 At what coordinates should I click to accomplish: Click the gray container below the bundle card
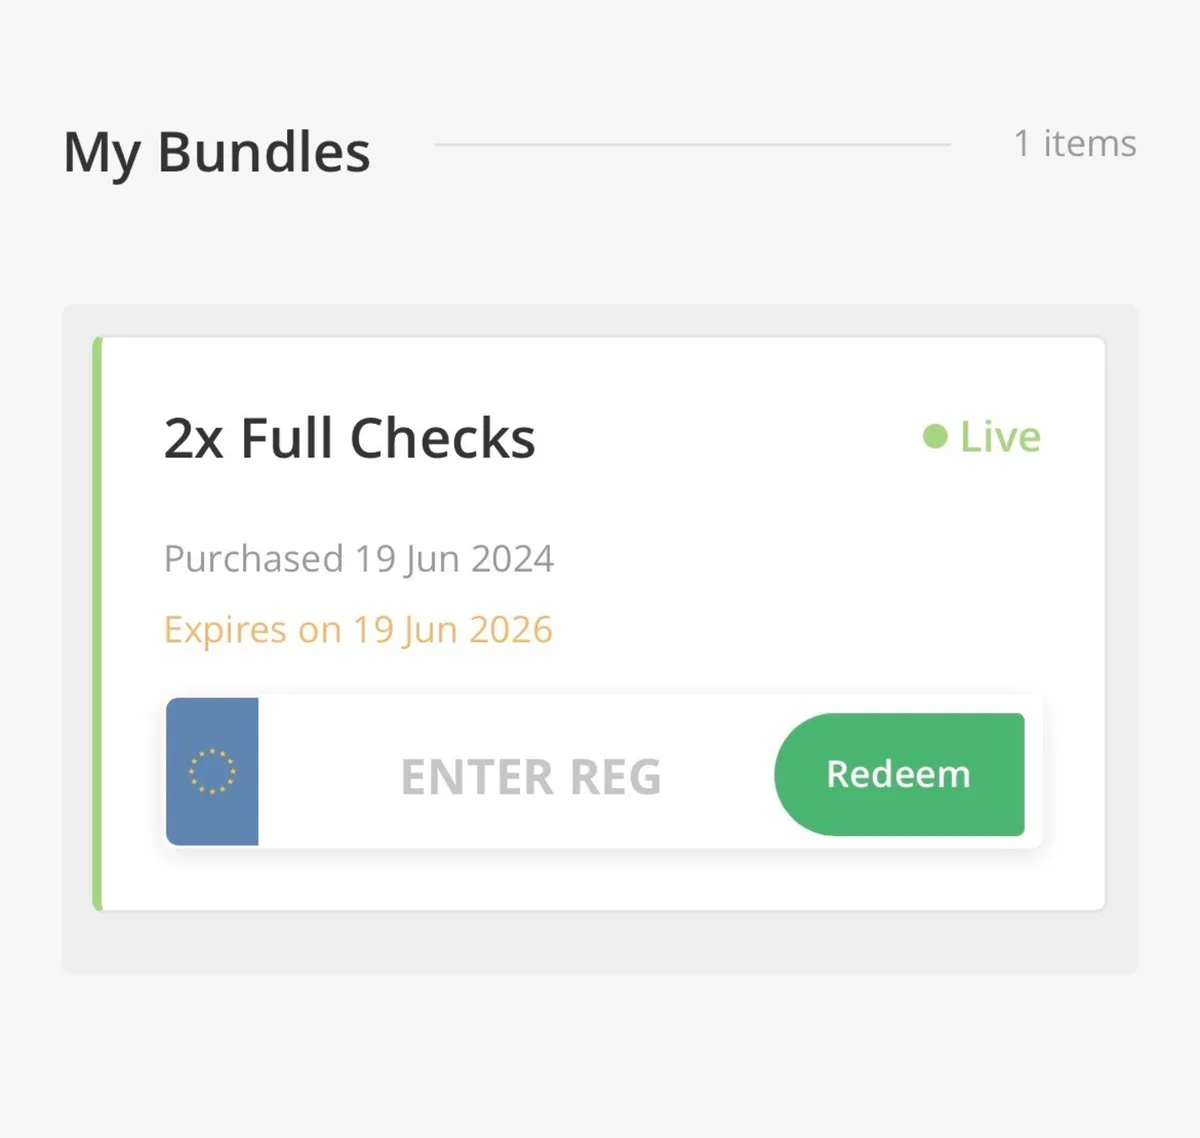600,942
